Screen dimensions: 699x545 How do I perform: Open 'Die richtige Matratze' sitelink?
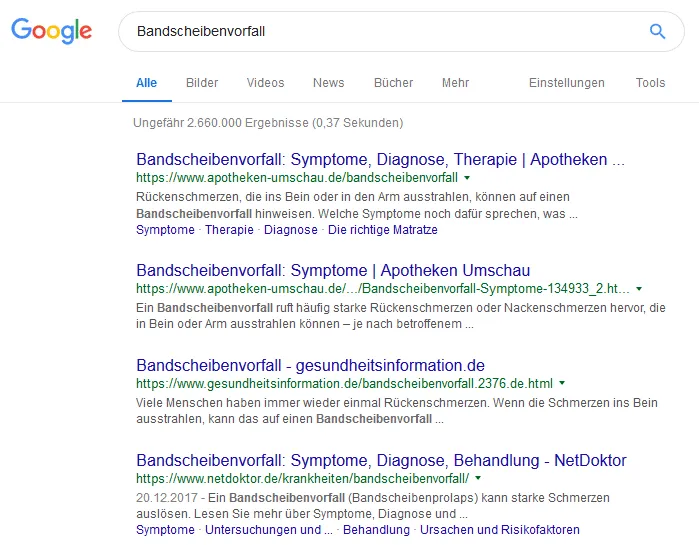click(382, 230)
